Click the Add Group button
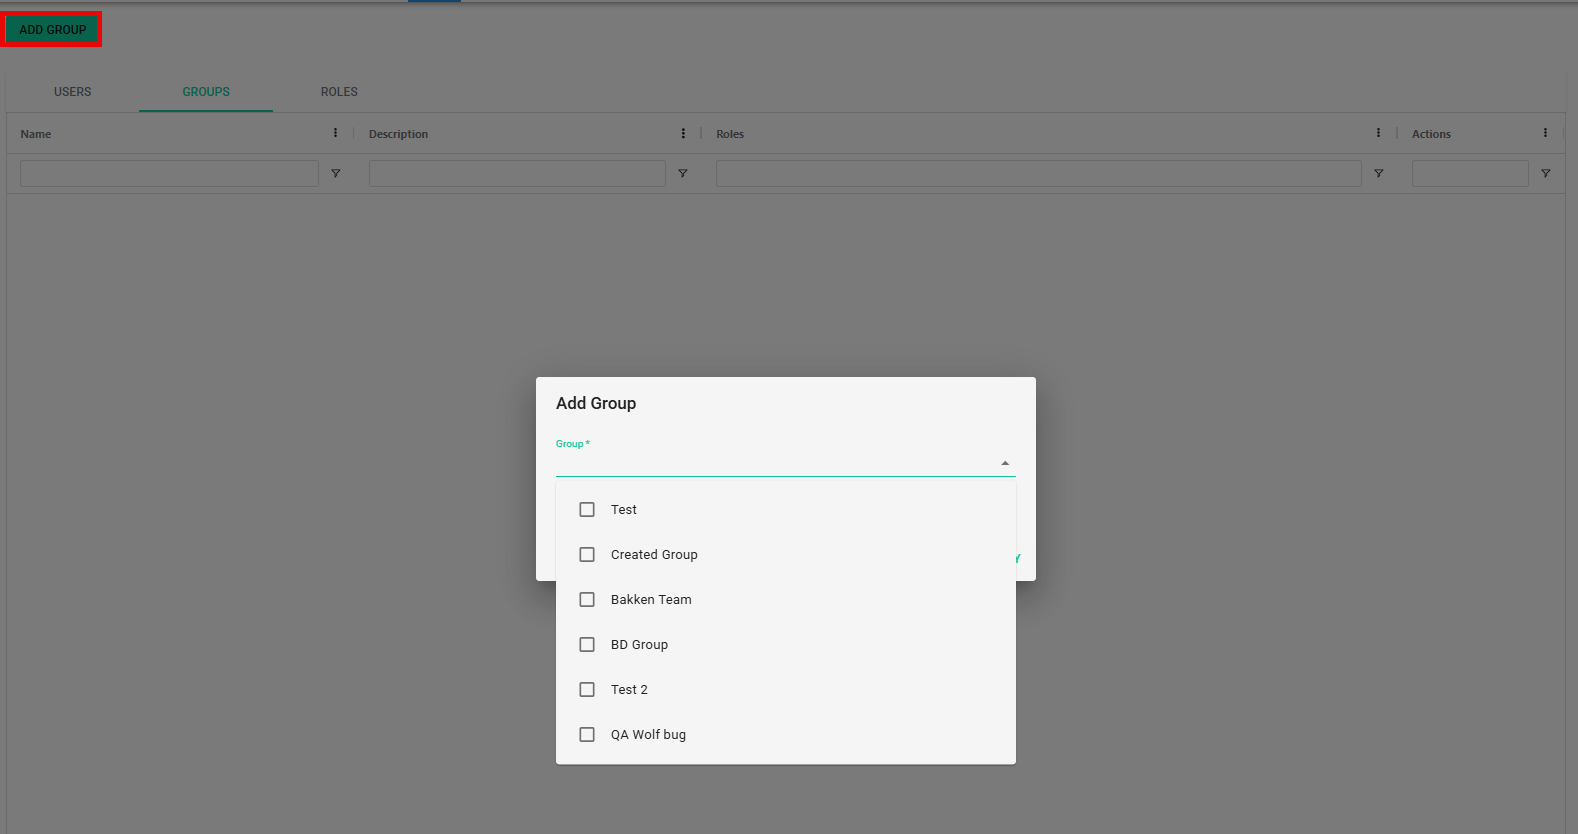Image resolution: width=1578 pixels, height=834 pixels. coord(52,30)
